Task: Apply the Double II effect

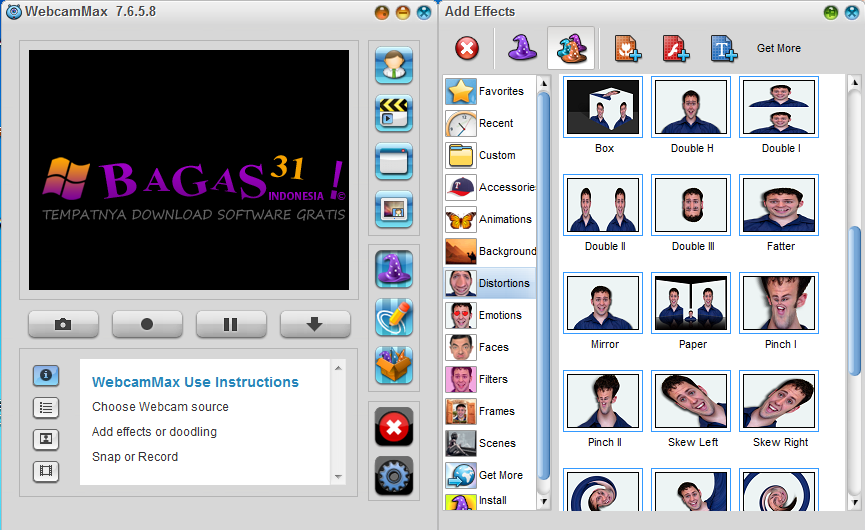Action: coord(603,205)
